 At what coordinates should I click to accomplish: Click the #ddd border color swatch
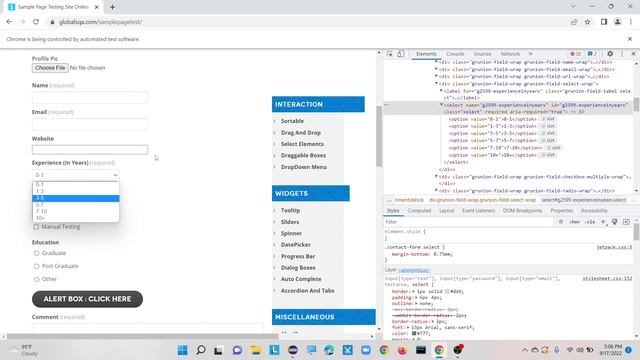[447, 291]
